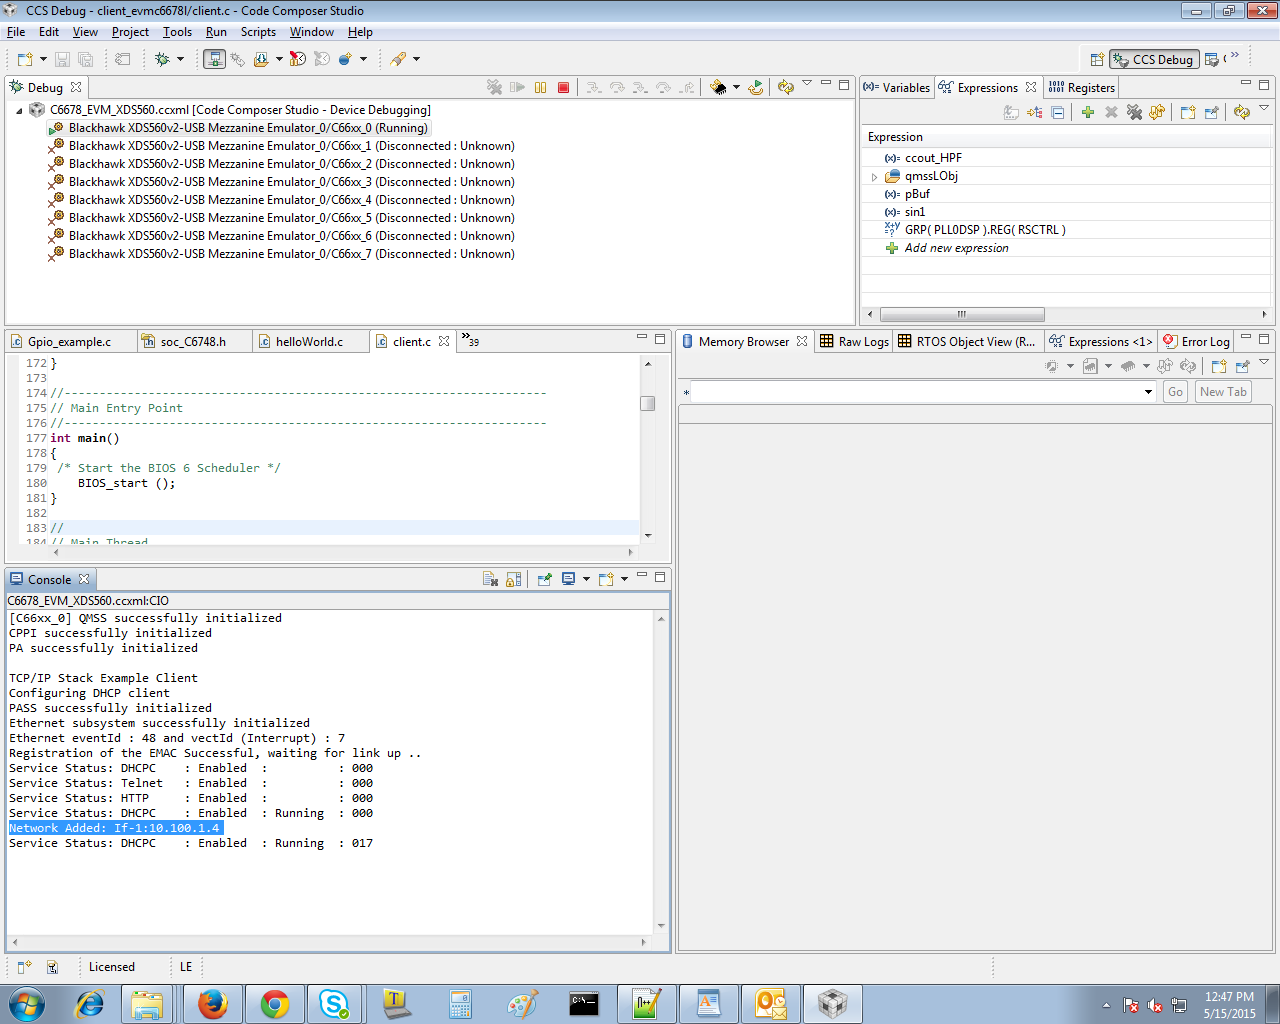Click the Pin Console icon
The width and height of the screenshot is (1280, 1024).
(x=545, y=579)
